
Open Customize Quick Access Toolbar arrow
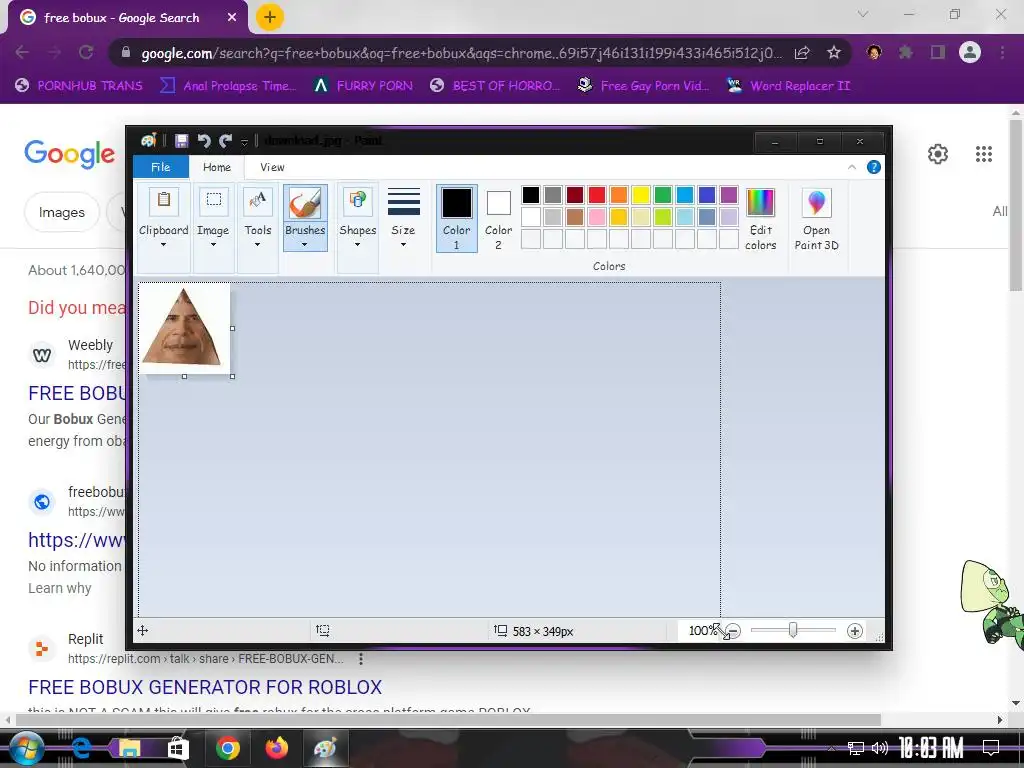[x=244, y=141]
